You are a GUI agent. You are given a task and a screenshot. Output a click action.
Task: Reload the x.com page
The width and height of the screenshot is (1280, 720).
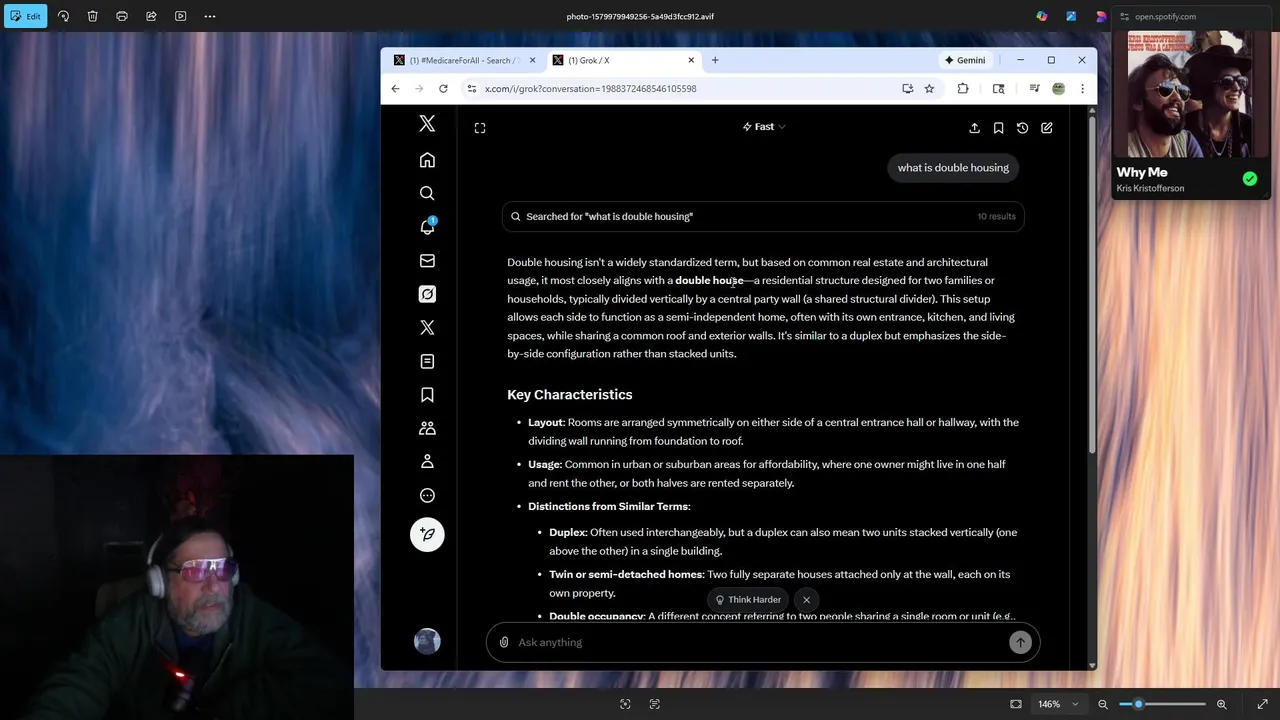click(443, 88)
